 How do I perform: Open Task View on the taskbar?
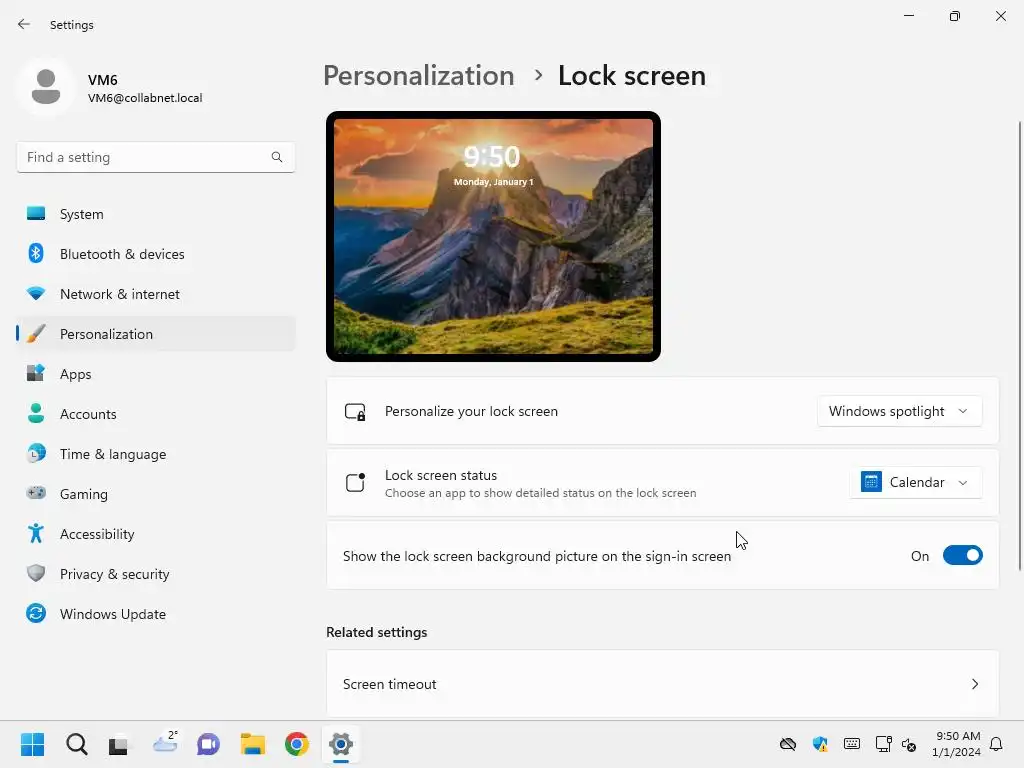tap(119, 744)
